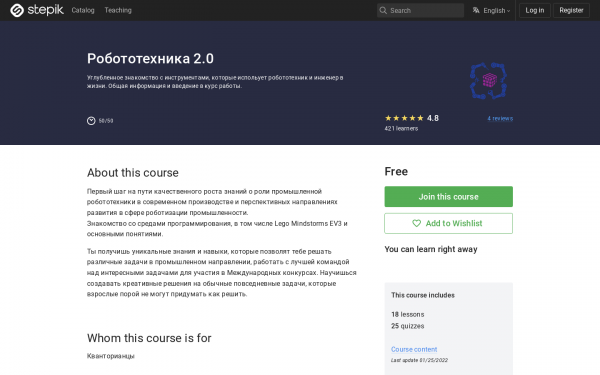Click the Робототехника 2.0 course title
The height and width of the screenshot is (375, 600).
pos(150,59)
